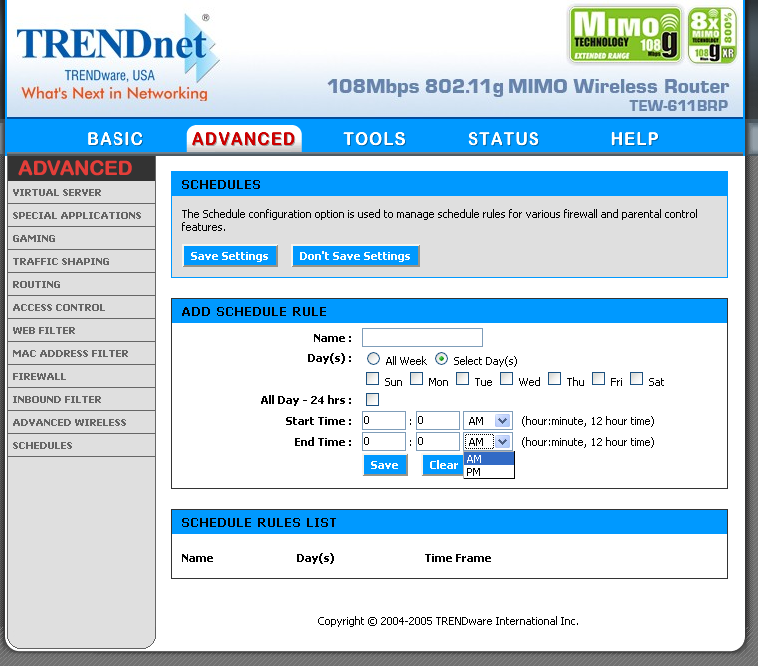
Task: Click the Clear button
Action: point(443,465)
